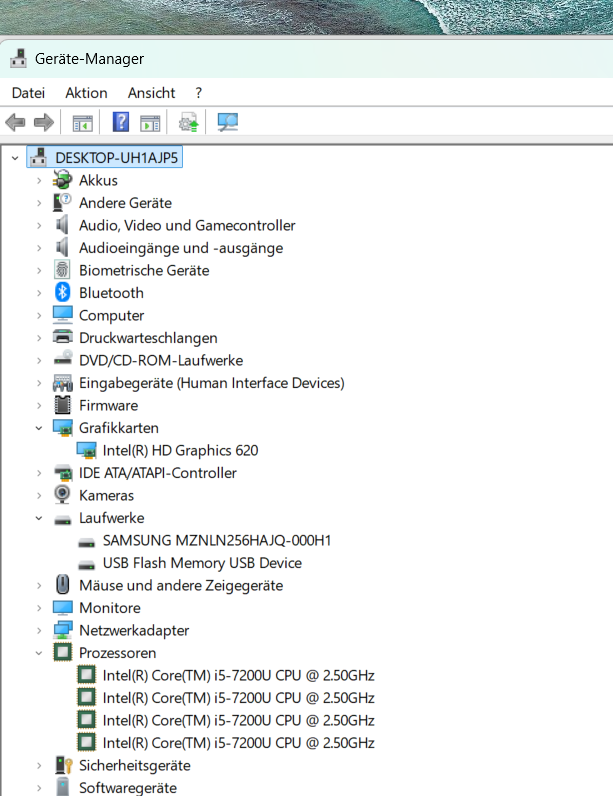Select the Kameras webcam icon
The height and width of the screenshot is (796, 613).
(x=62, y=494)
